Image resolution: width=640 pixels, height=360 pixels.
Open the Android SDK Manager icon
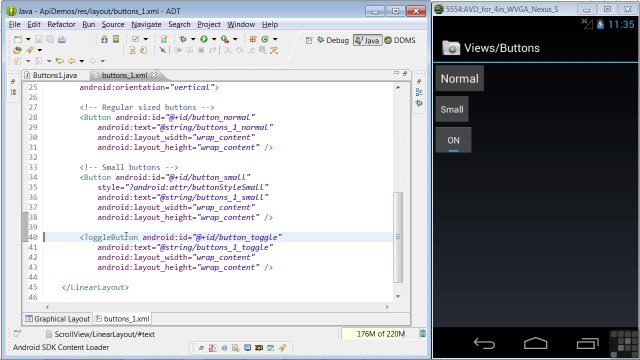[x=104, y=39]
